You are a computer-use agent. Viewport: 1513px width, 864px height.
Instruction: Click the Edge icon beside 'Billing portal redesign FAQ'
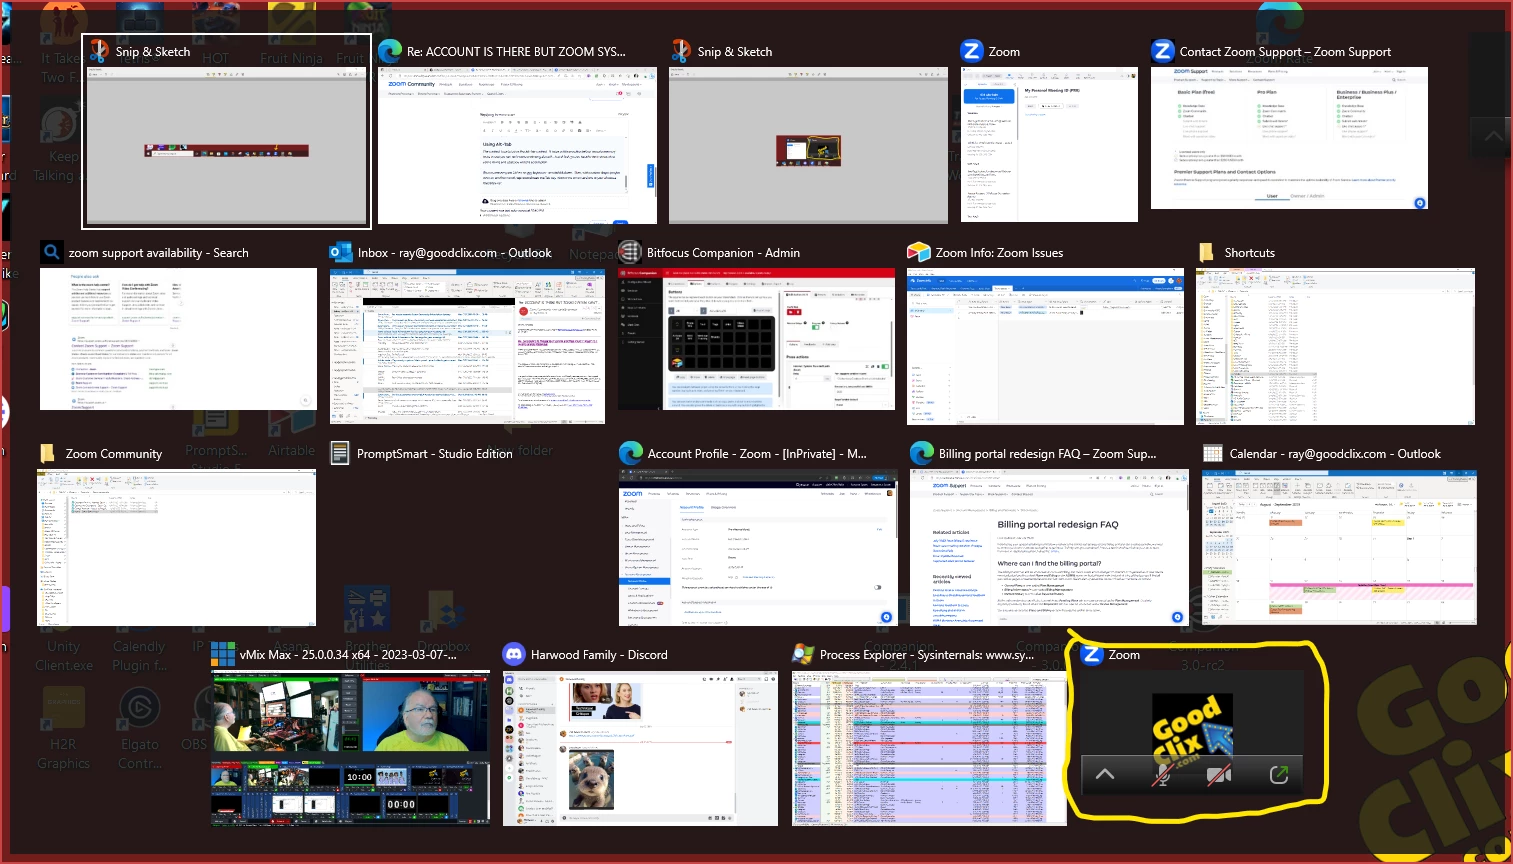(921, 453)
